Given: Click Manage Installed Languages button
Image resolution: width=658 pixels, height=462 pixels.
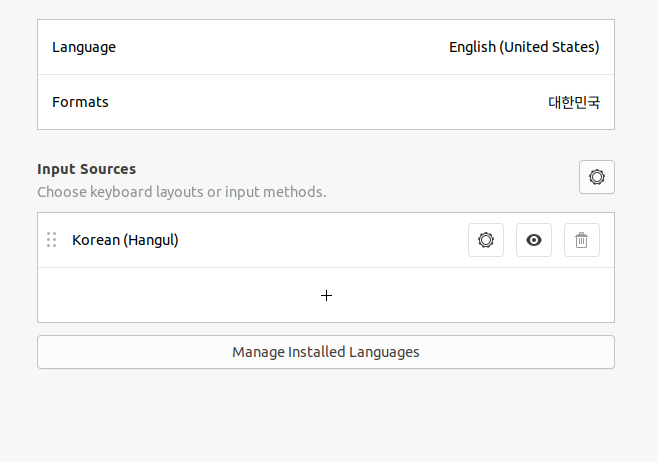Looking at the screenshot, I should [x=326, y=352].
